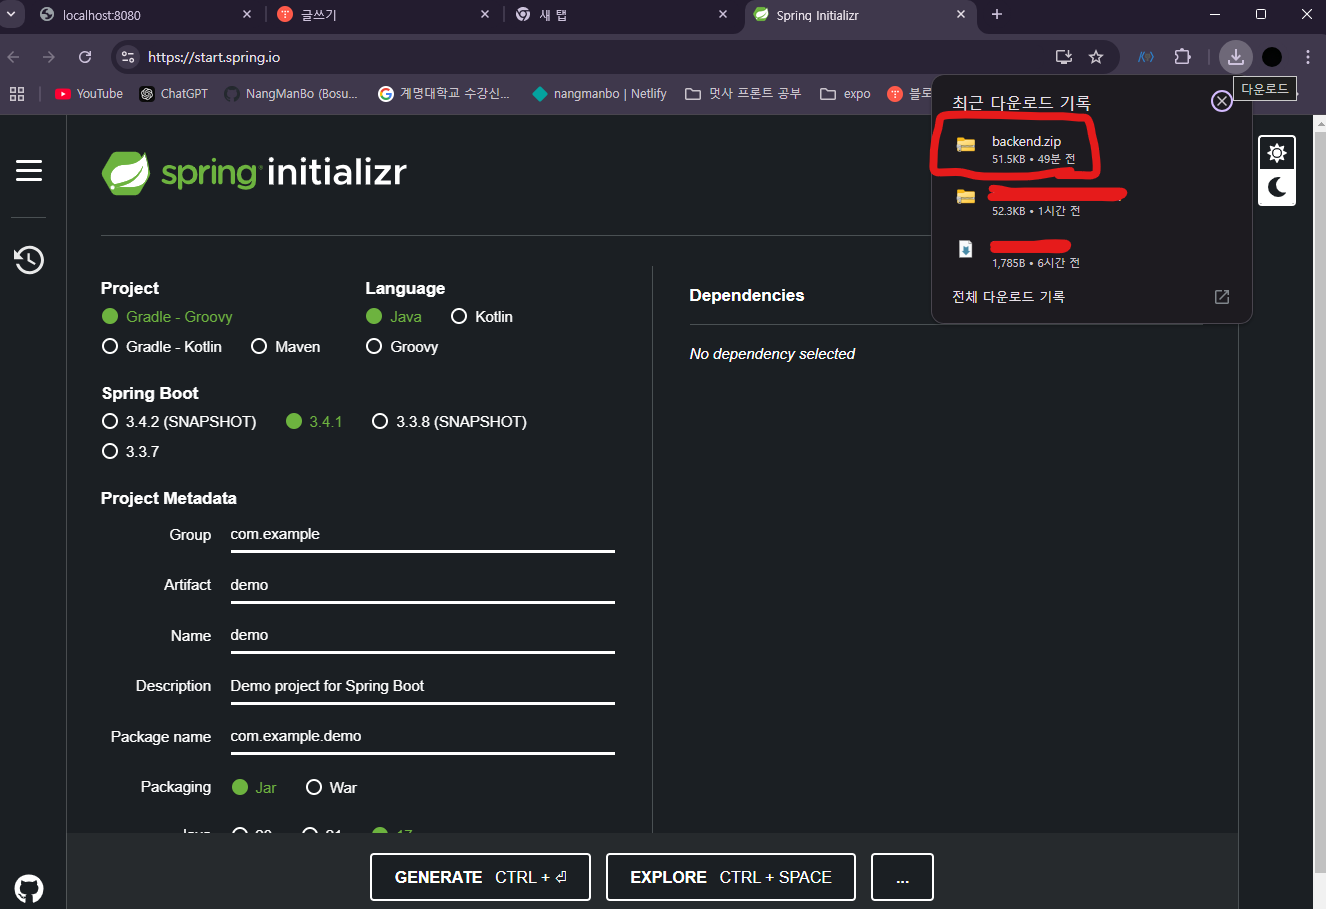The height and width of the screenshot is (909, 1326).
Task: Click the ellipsis share button
Action: (902, 877)
